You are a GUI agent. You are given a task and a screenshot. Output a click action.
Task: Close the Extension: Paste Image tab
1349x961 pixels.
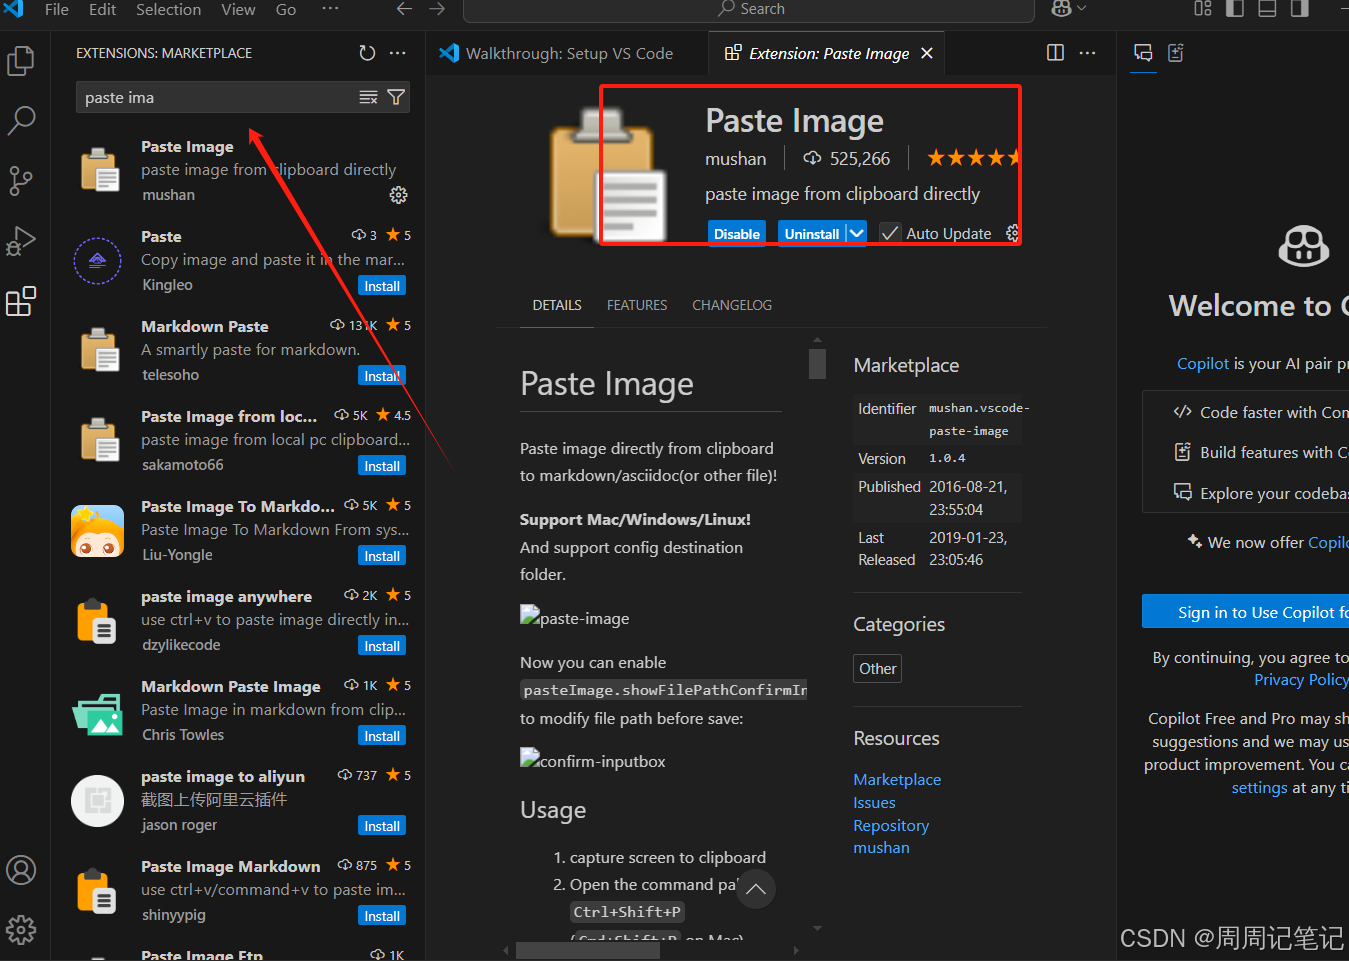pos(927,53)
